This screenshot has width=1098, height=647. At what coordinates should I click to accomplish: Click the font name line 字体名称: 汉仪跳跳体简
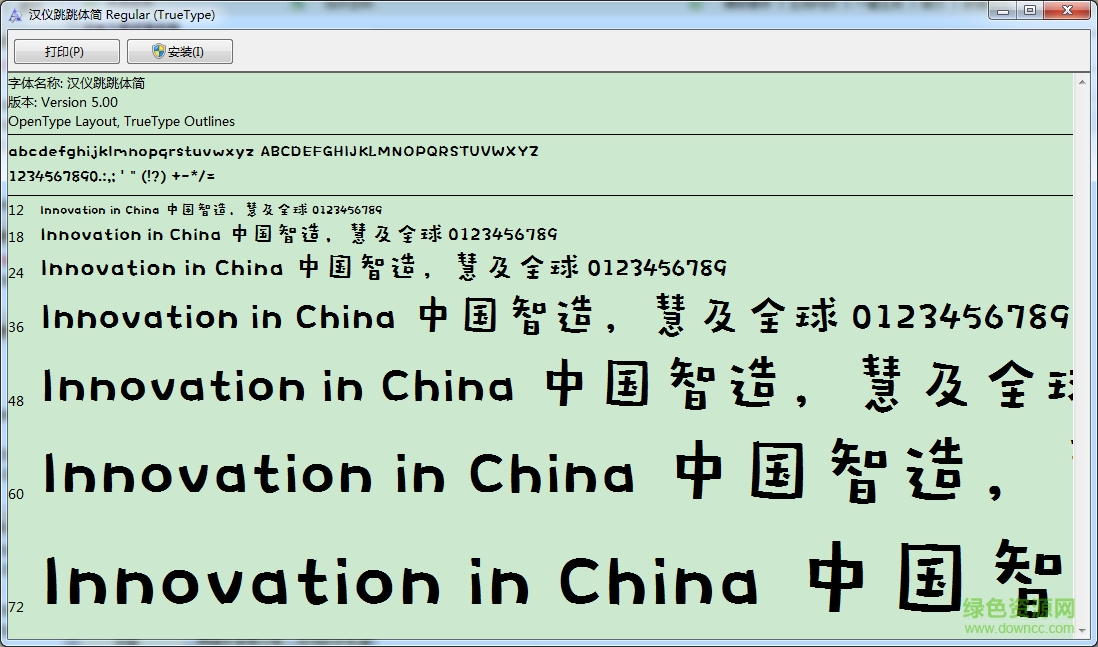tap(77, 83)
